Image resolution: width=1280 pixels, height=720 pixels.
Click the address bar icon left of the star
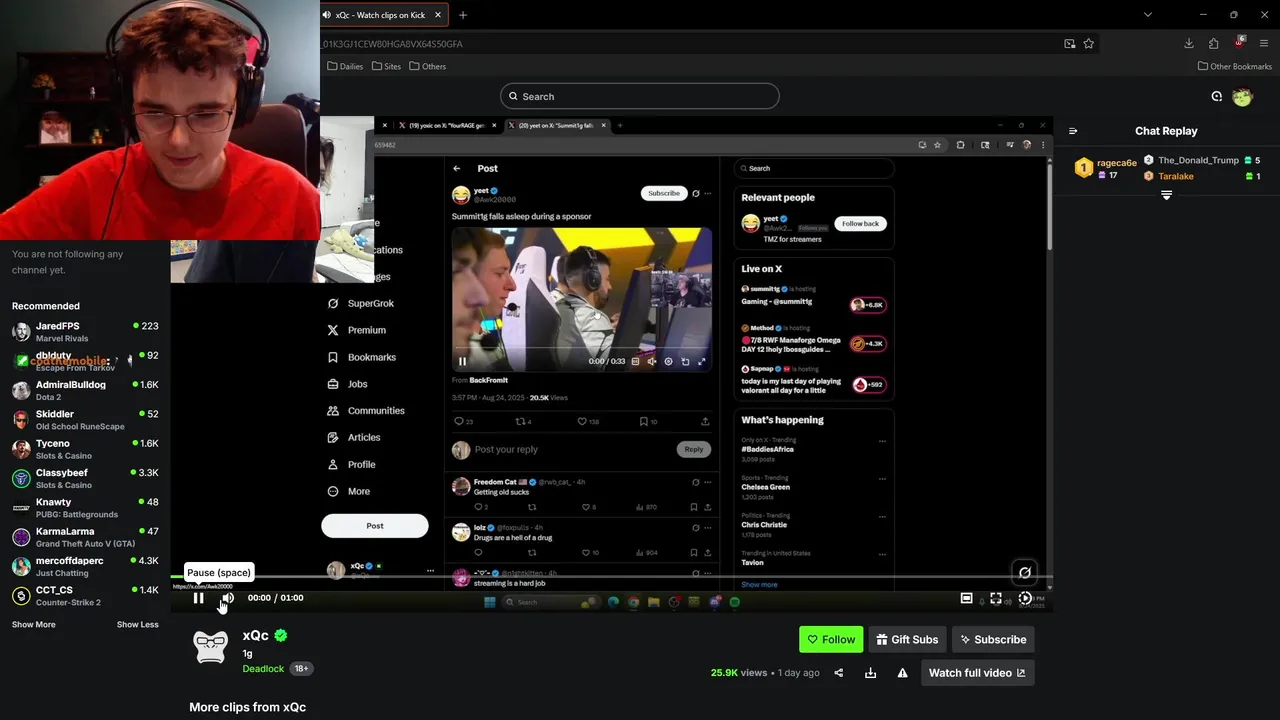click(1069, 44)
